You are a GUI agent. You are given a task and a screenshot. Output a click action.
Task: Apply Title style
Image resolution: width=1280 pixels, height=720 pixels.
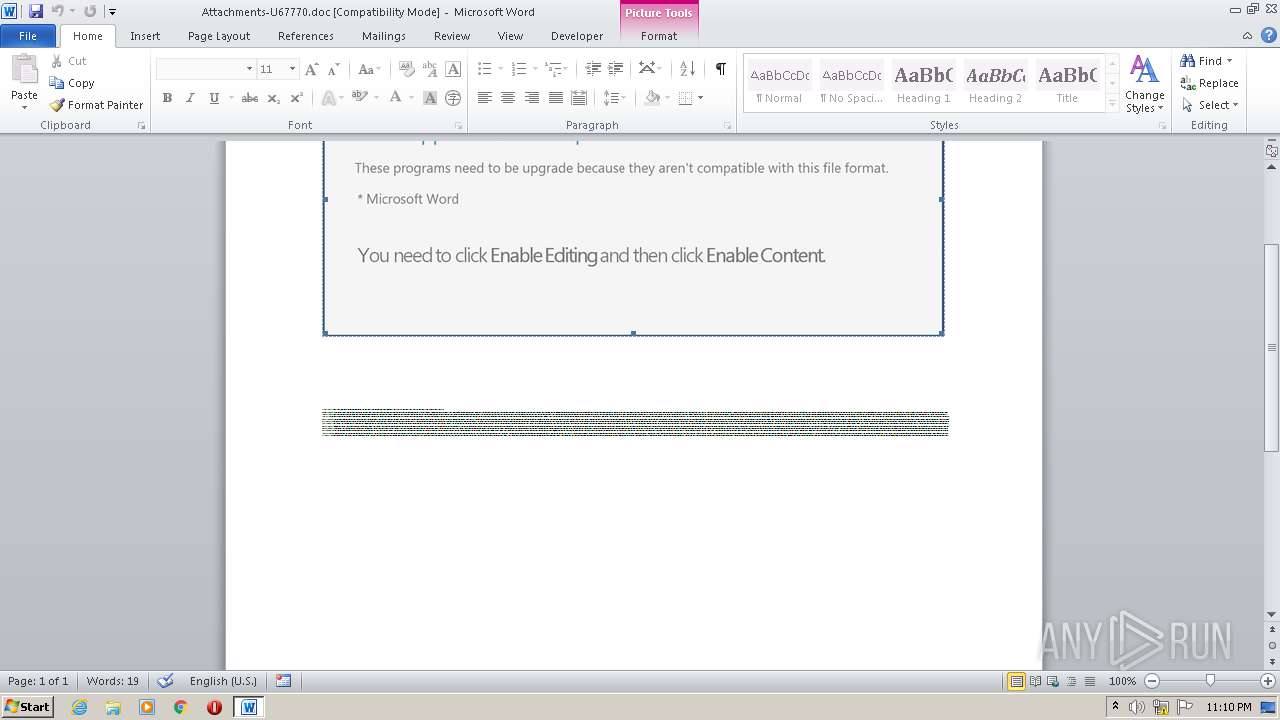click(1067, 83)
